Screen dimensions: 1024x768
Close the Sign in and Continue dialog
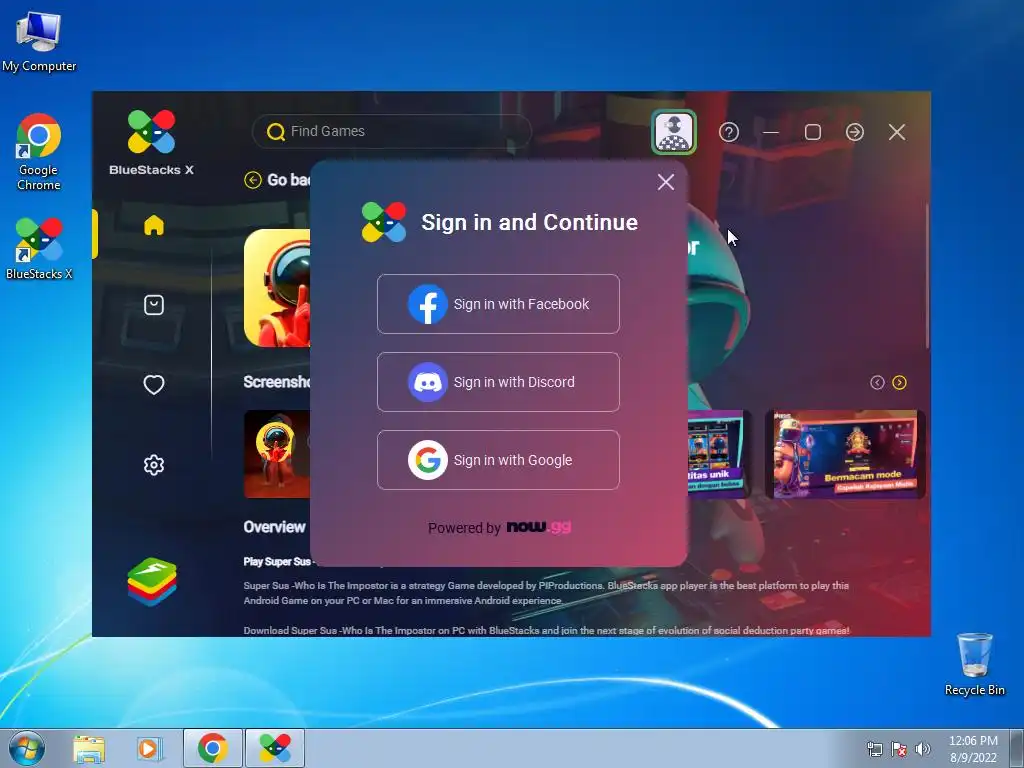(665, 182)
